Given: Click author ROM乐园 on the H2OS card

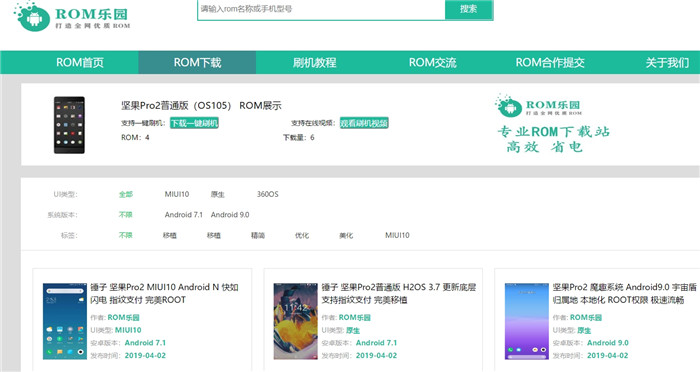Looking at the screenshot, I should (354, 318).
